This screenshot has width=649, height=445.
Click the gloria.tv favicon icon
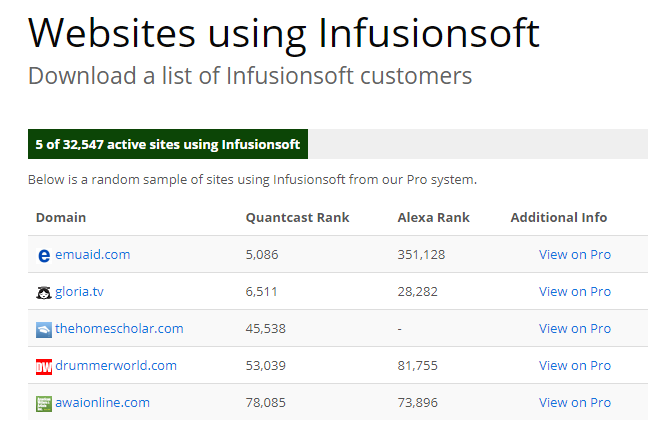[x=44, y=293]
